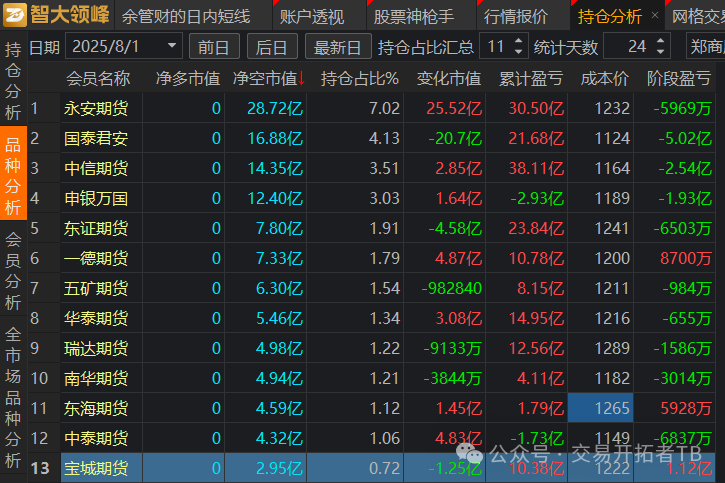This screenshot has width=725, height=483.
Task: Select the 持仓分析 top tab
Action: click(x=610, y=17)
